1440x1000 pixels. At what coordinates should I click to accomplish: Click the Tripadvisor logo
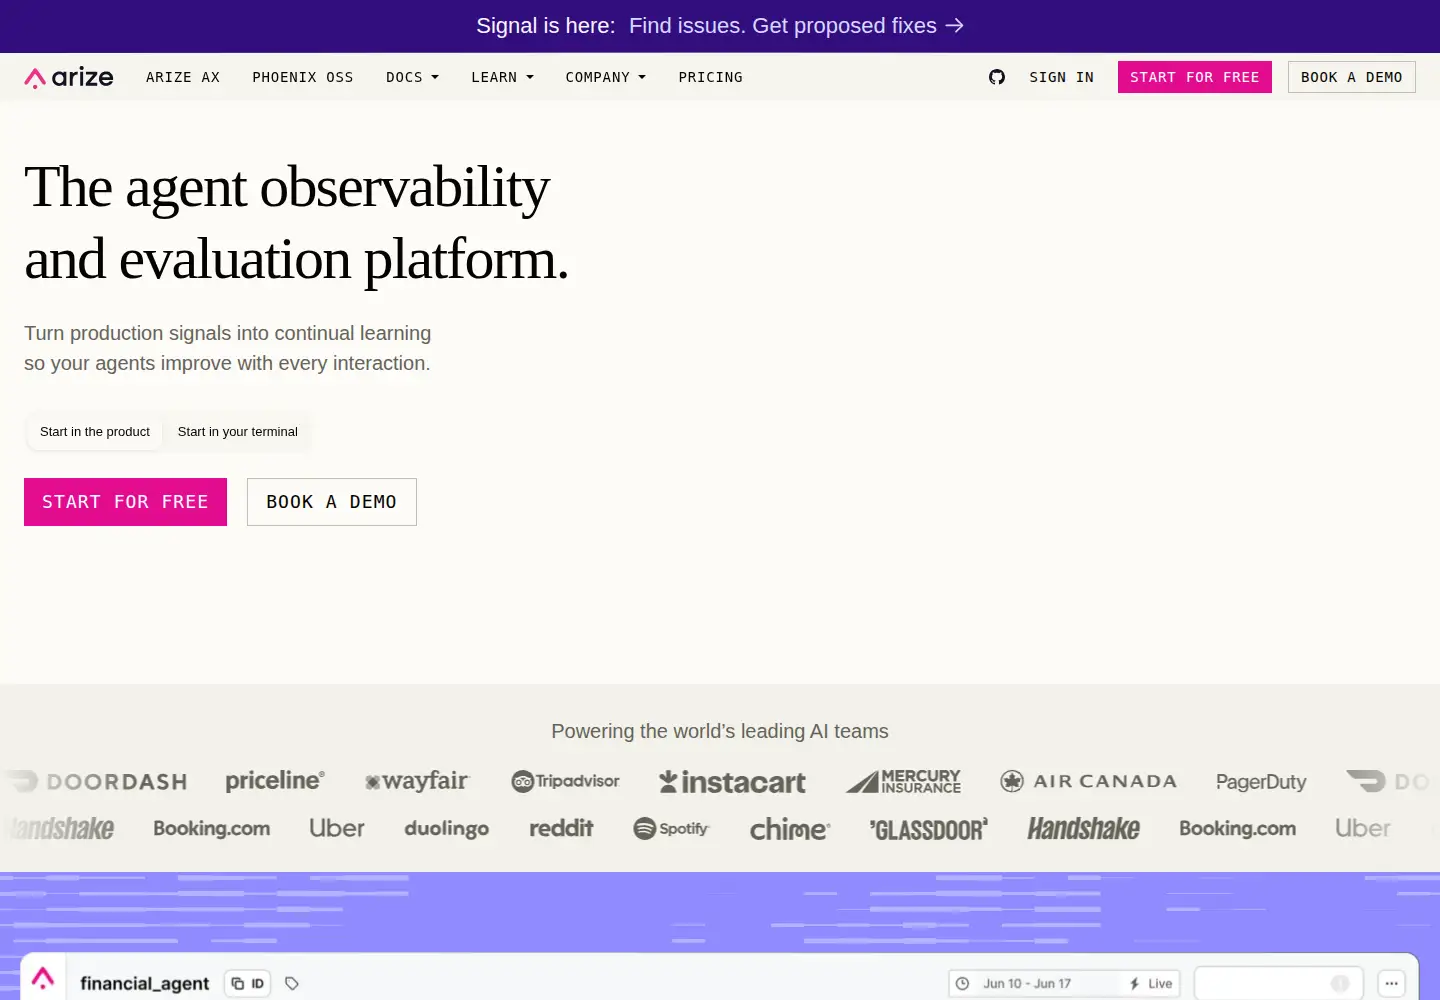565,781
